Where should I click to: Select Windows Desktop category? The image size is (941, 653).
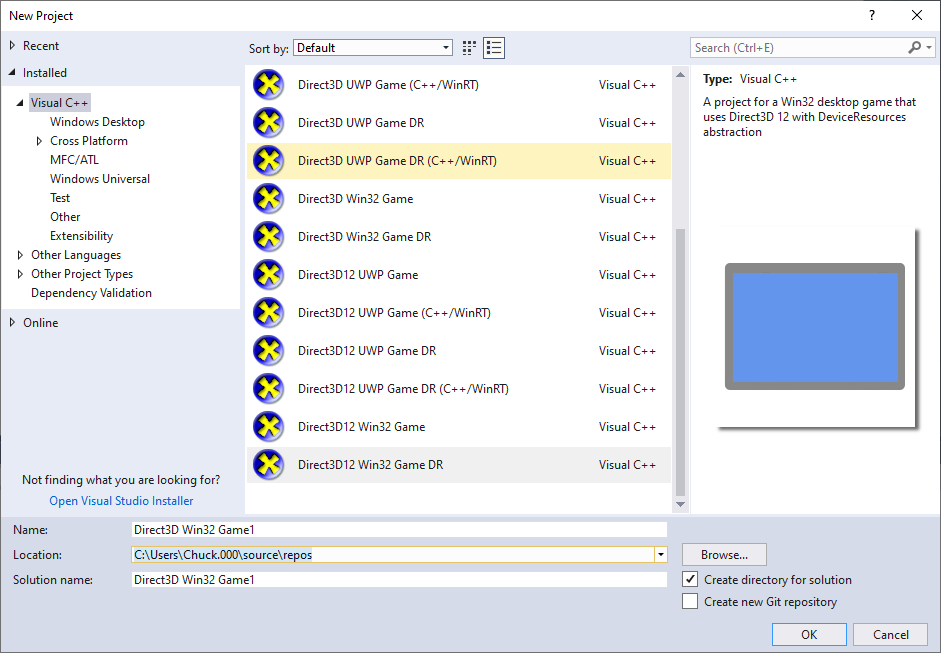click(x=97, y=122)
